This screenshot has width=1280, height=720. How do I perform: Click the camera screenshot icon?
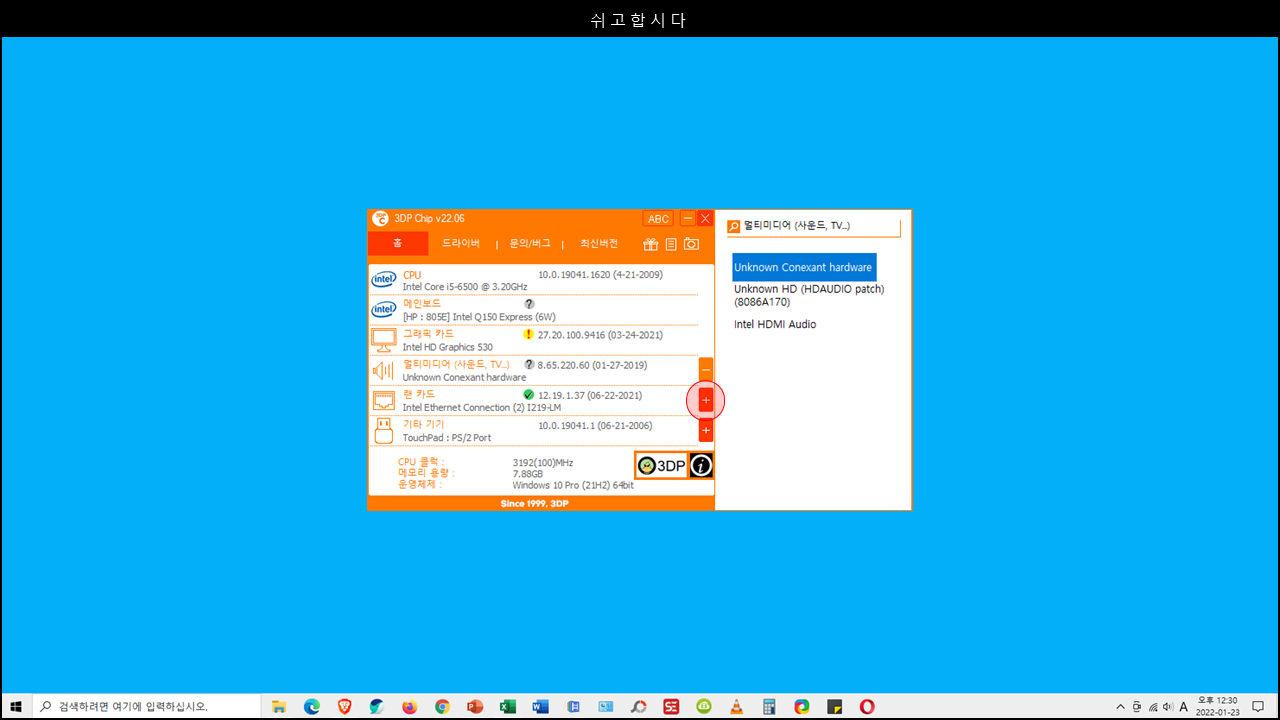point(691,244)
